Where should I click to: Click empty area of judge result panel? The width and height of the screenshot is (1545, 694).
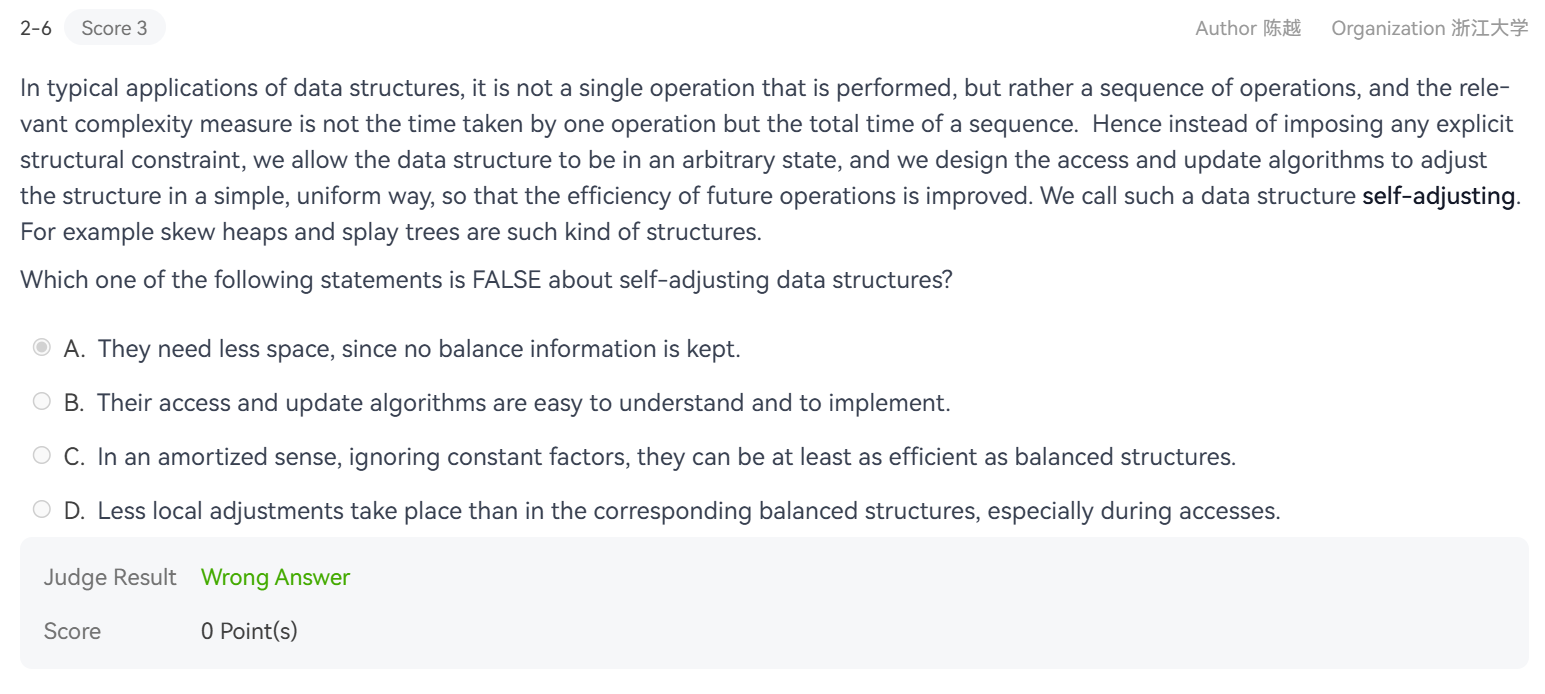pos(900,605)
